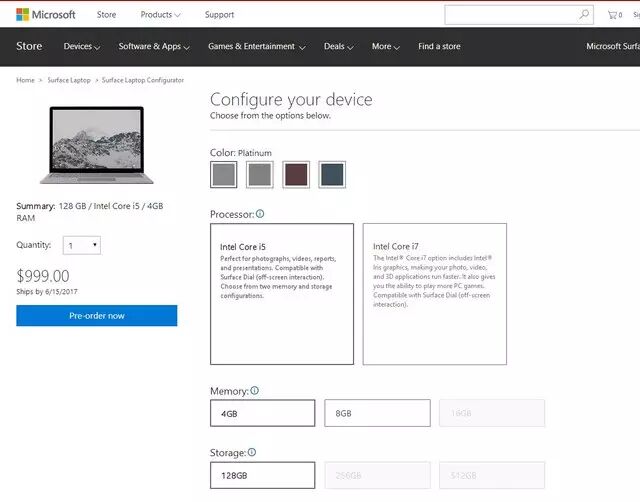Select 128GB storage option

(262, 475)
